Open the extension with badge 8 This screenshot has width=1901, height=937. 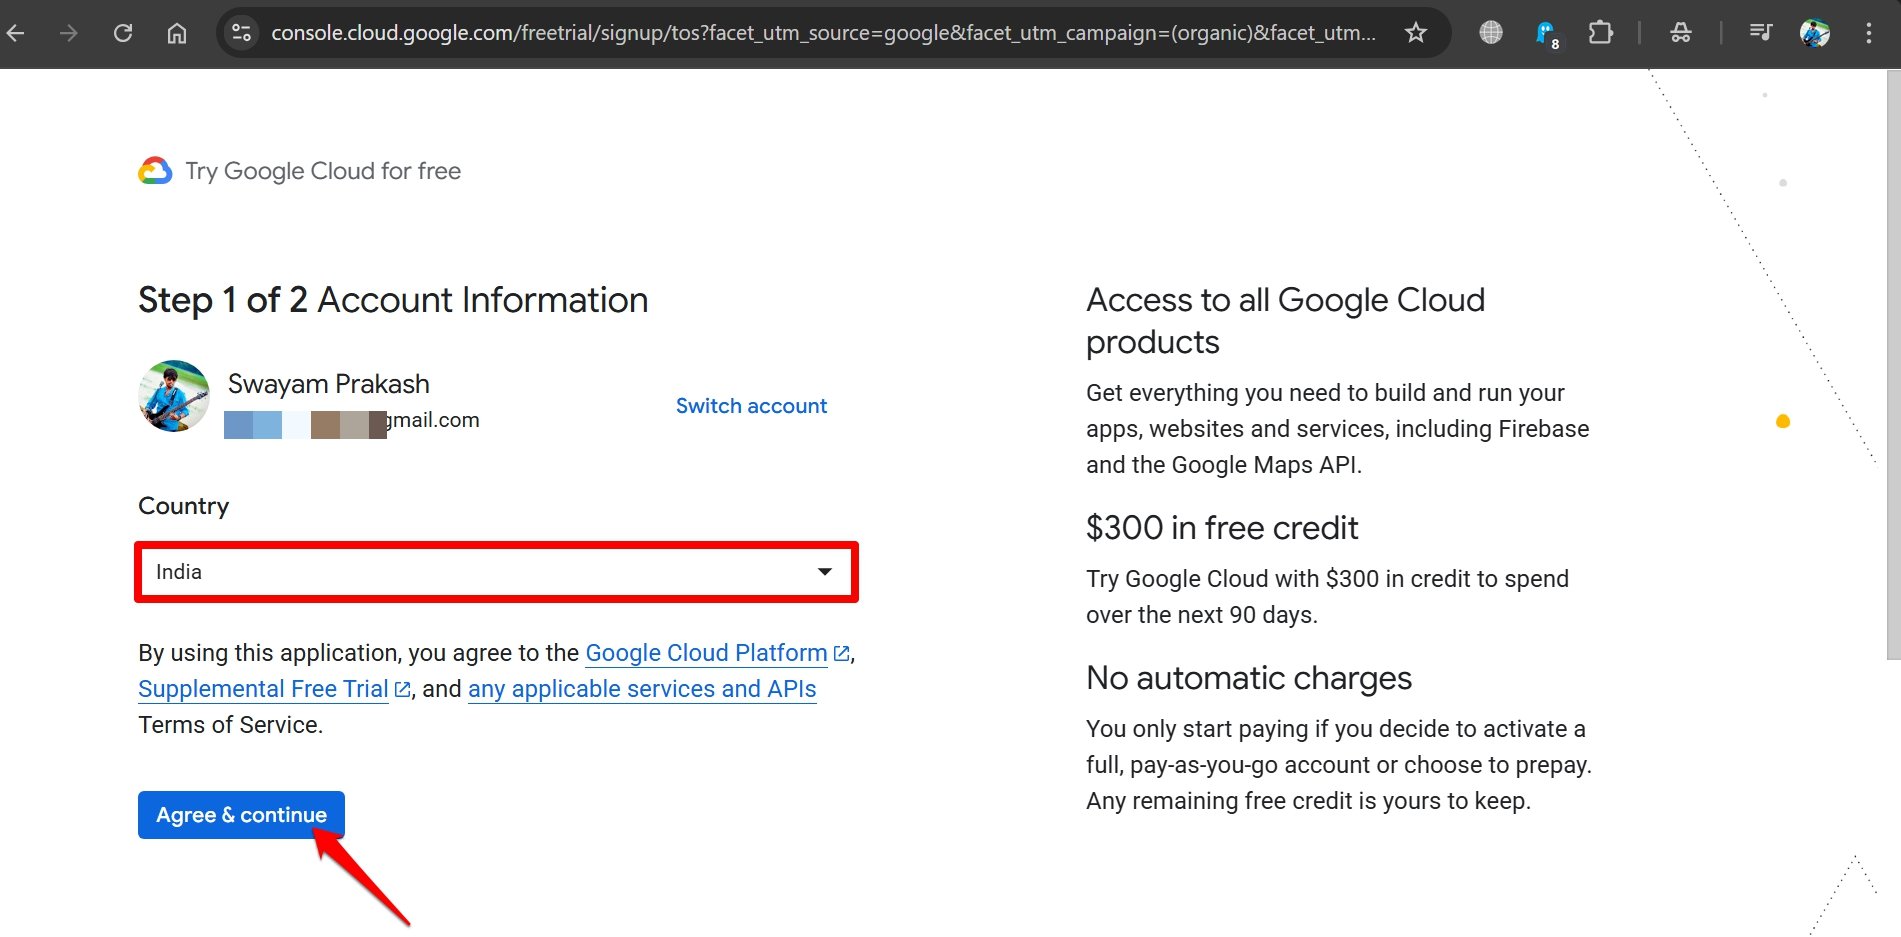pos(1547,35)
